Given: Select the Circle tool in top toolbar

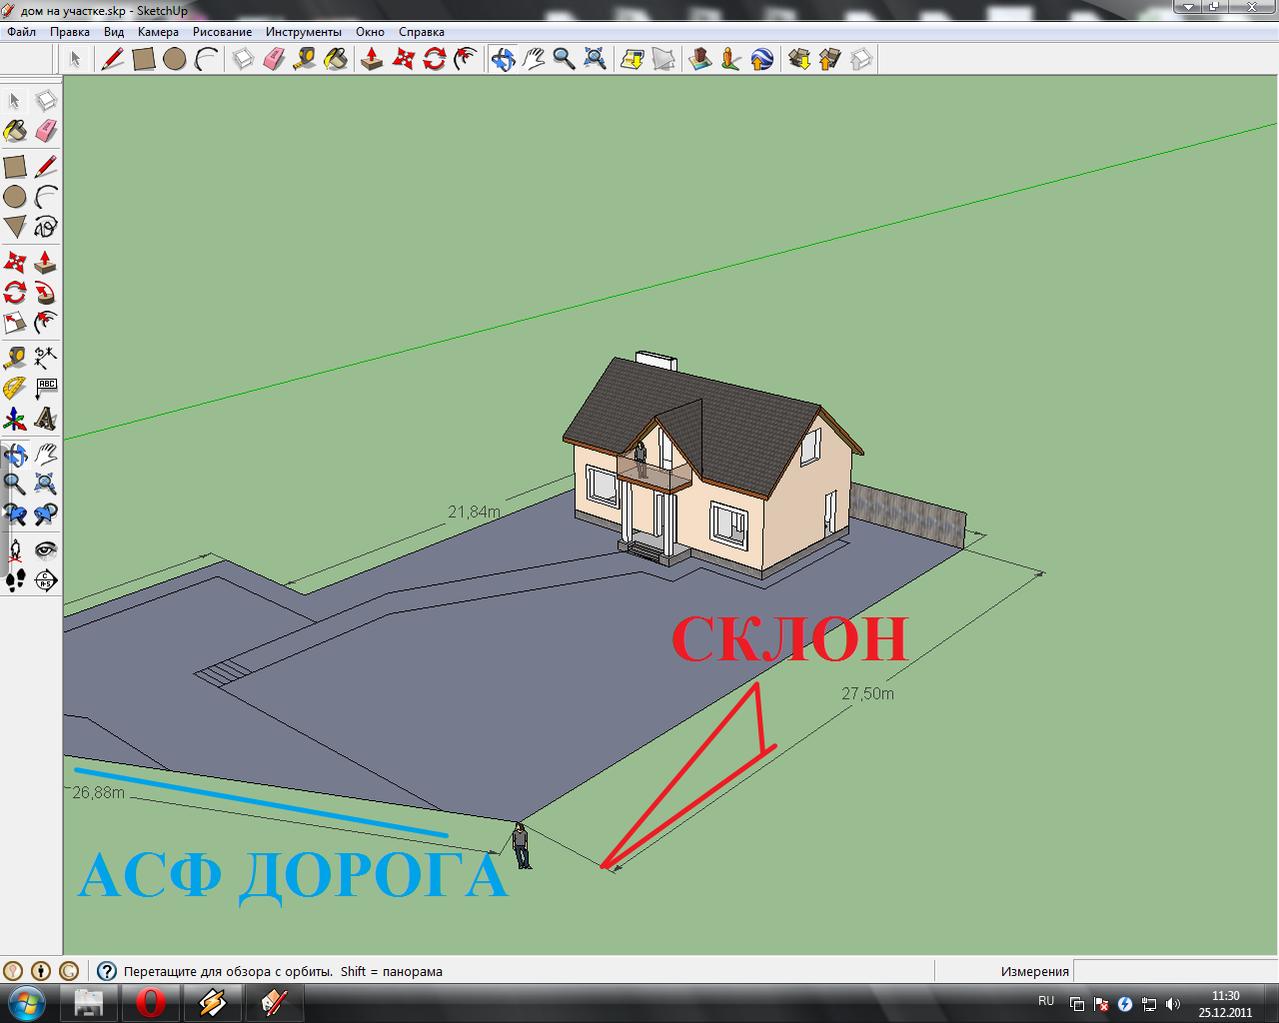Looking at the screenshot, I should [x=175, y=59].
